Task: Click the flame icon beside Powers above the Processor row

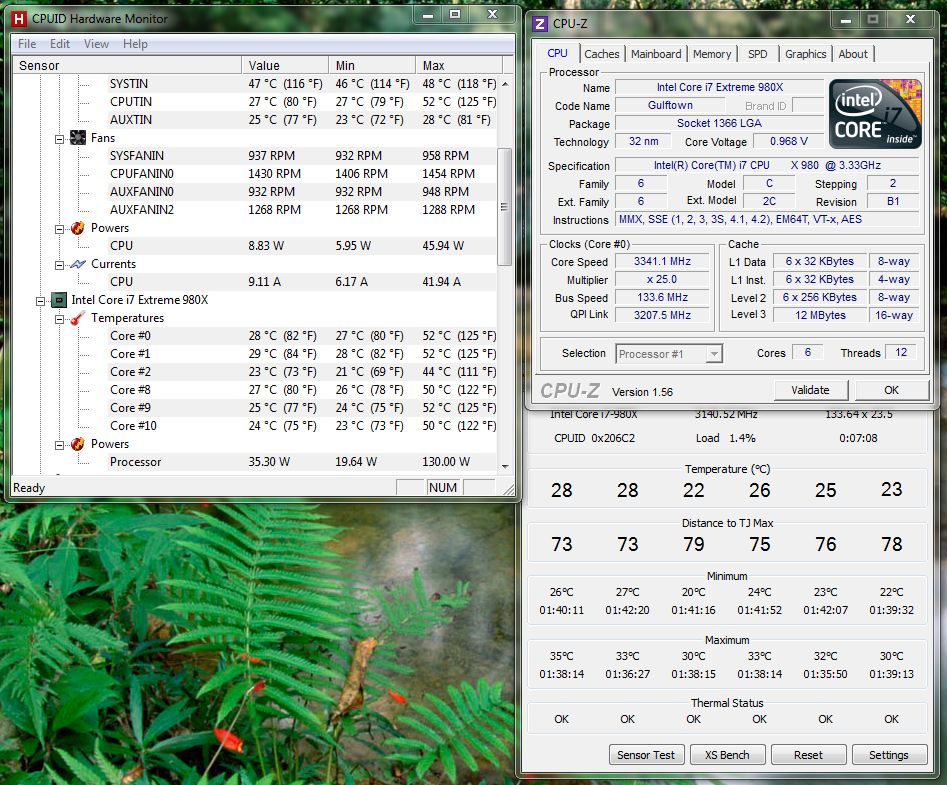Action: 77,444
